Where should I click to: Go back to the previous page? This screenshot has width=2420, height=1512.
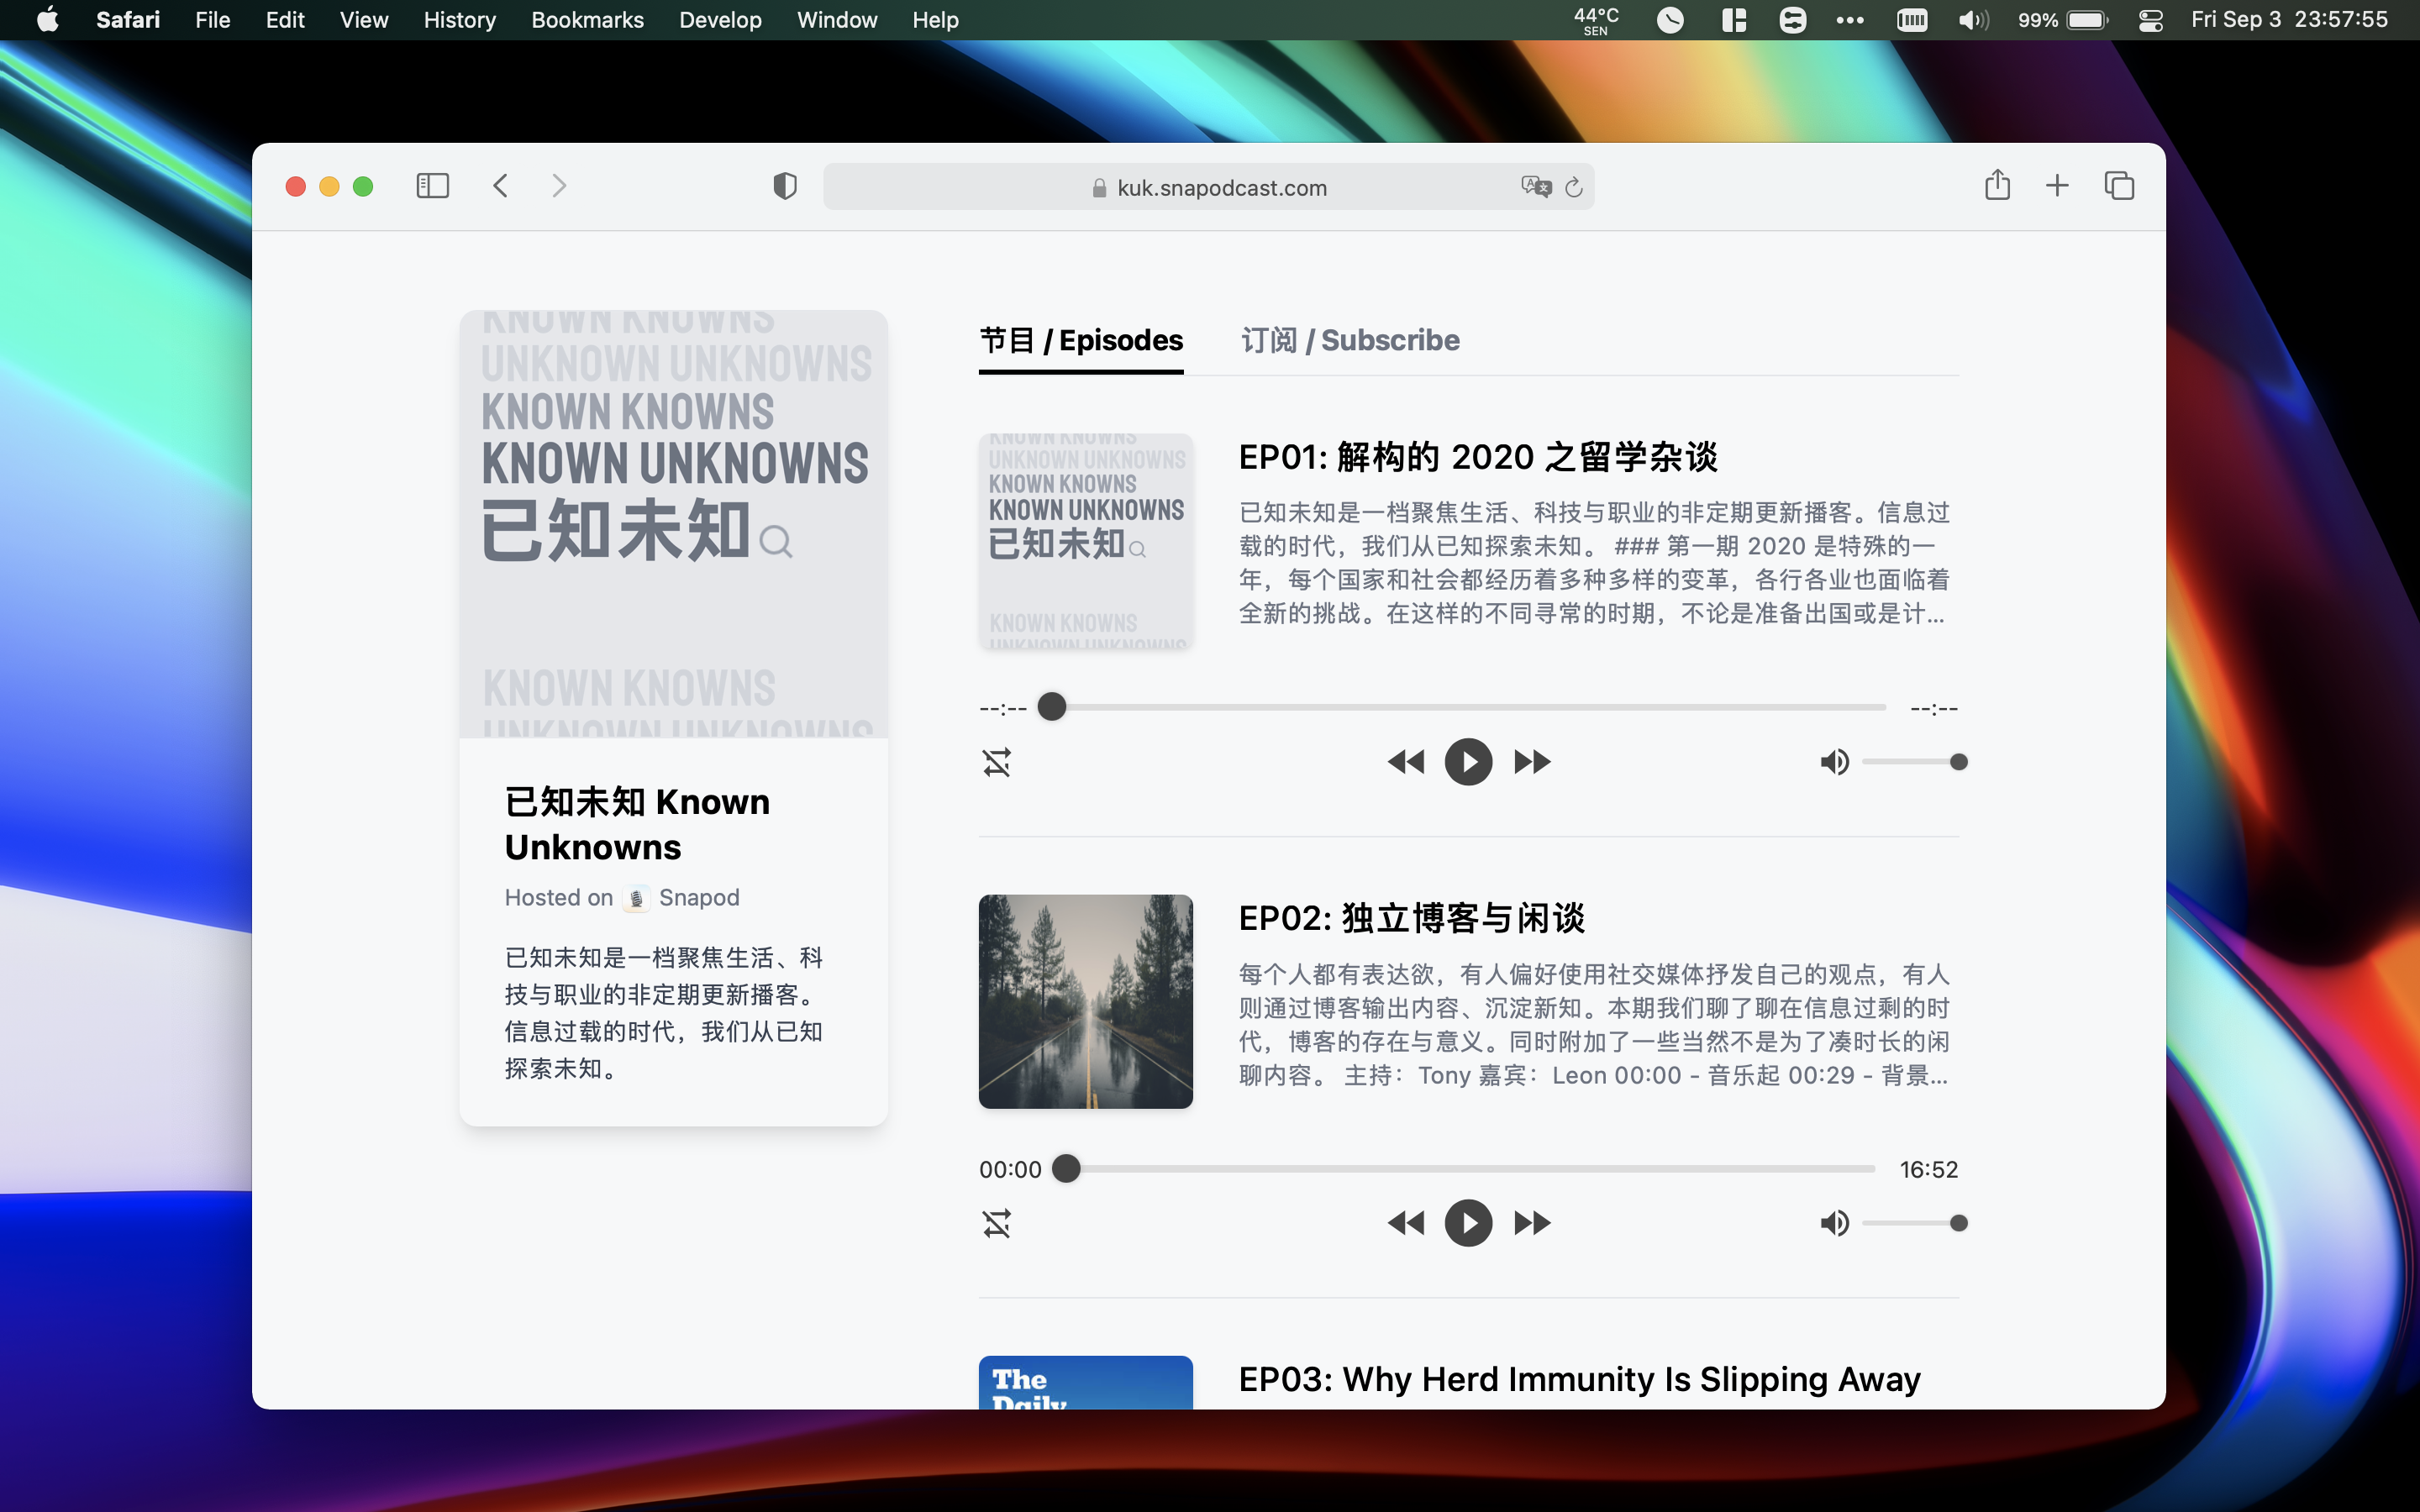point(500,186)
